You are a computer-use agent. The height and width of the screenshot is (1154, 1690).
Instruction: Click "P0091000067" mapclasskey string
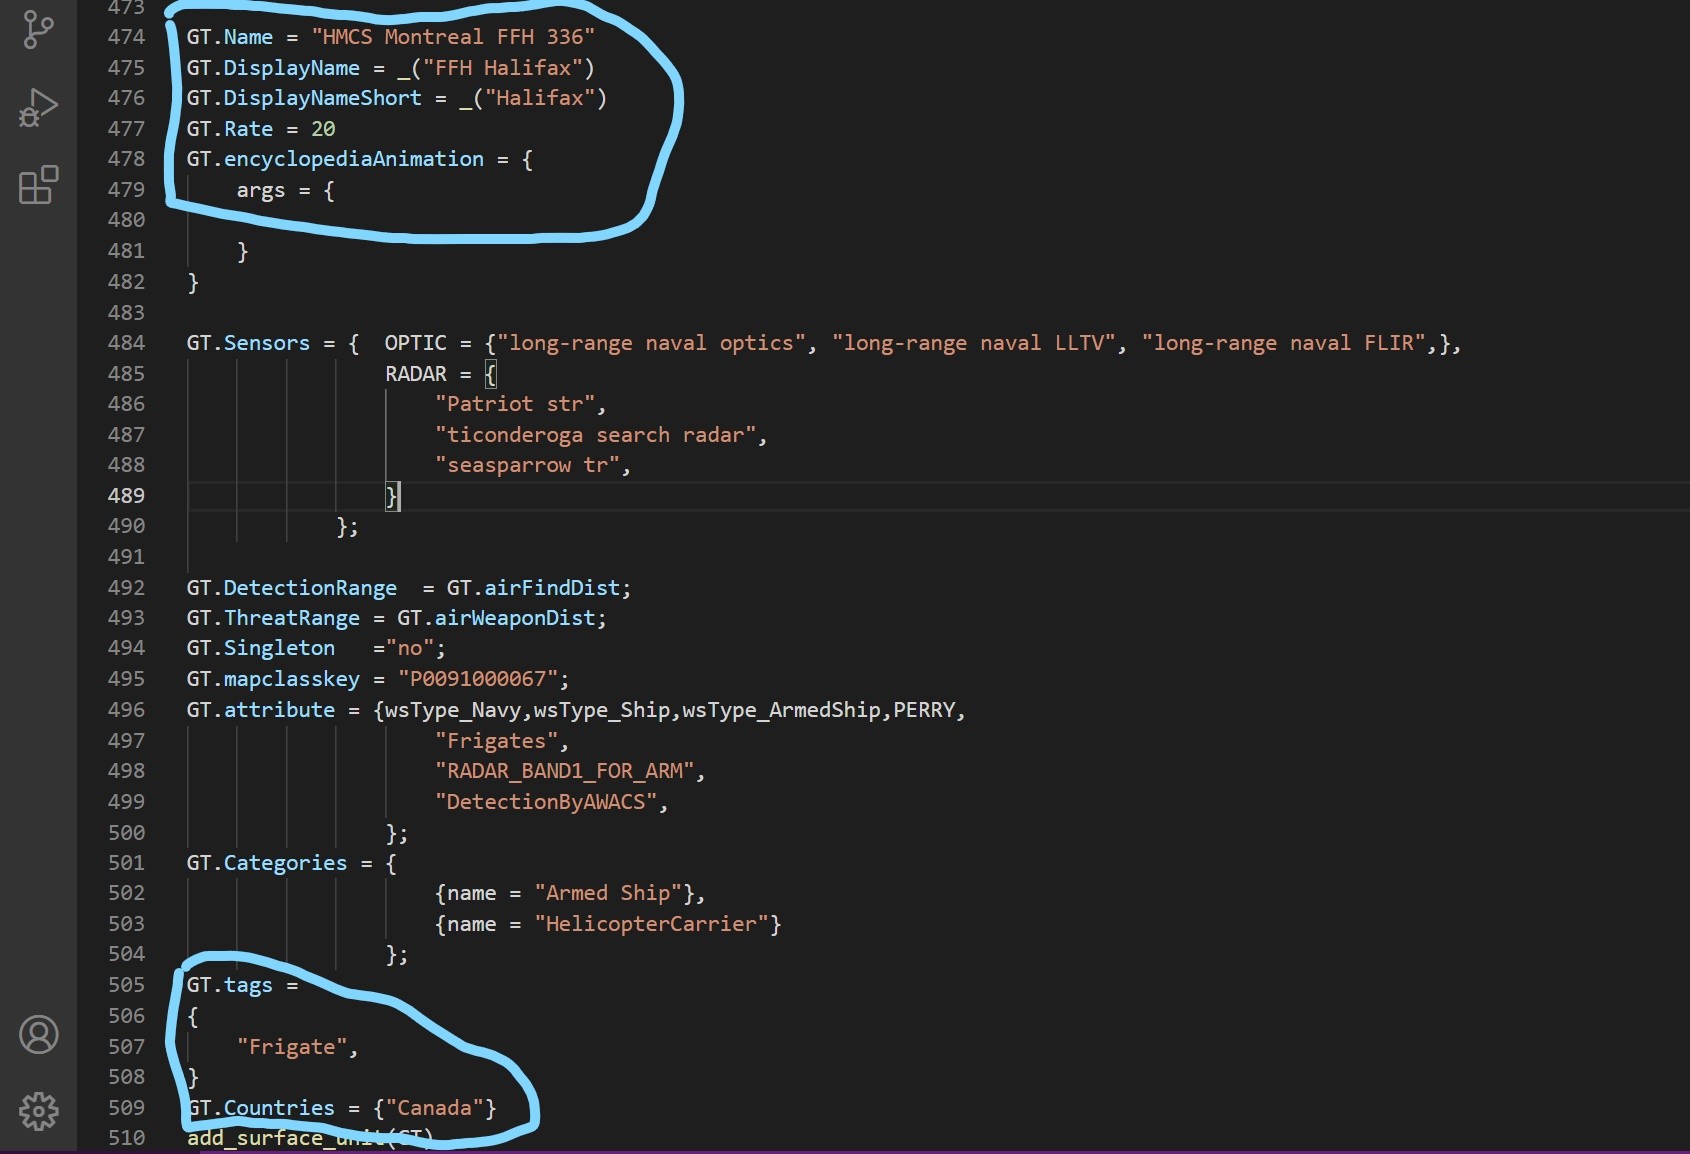[x=478, y=679]
